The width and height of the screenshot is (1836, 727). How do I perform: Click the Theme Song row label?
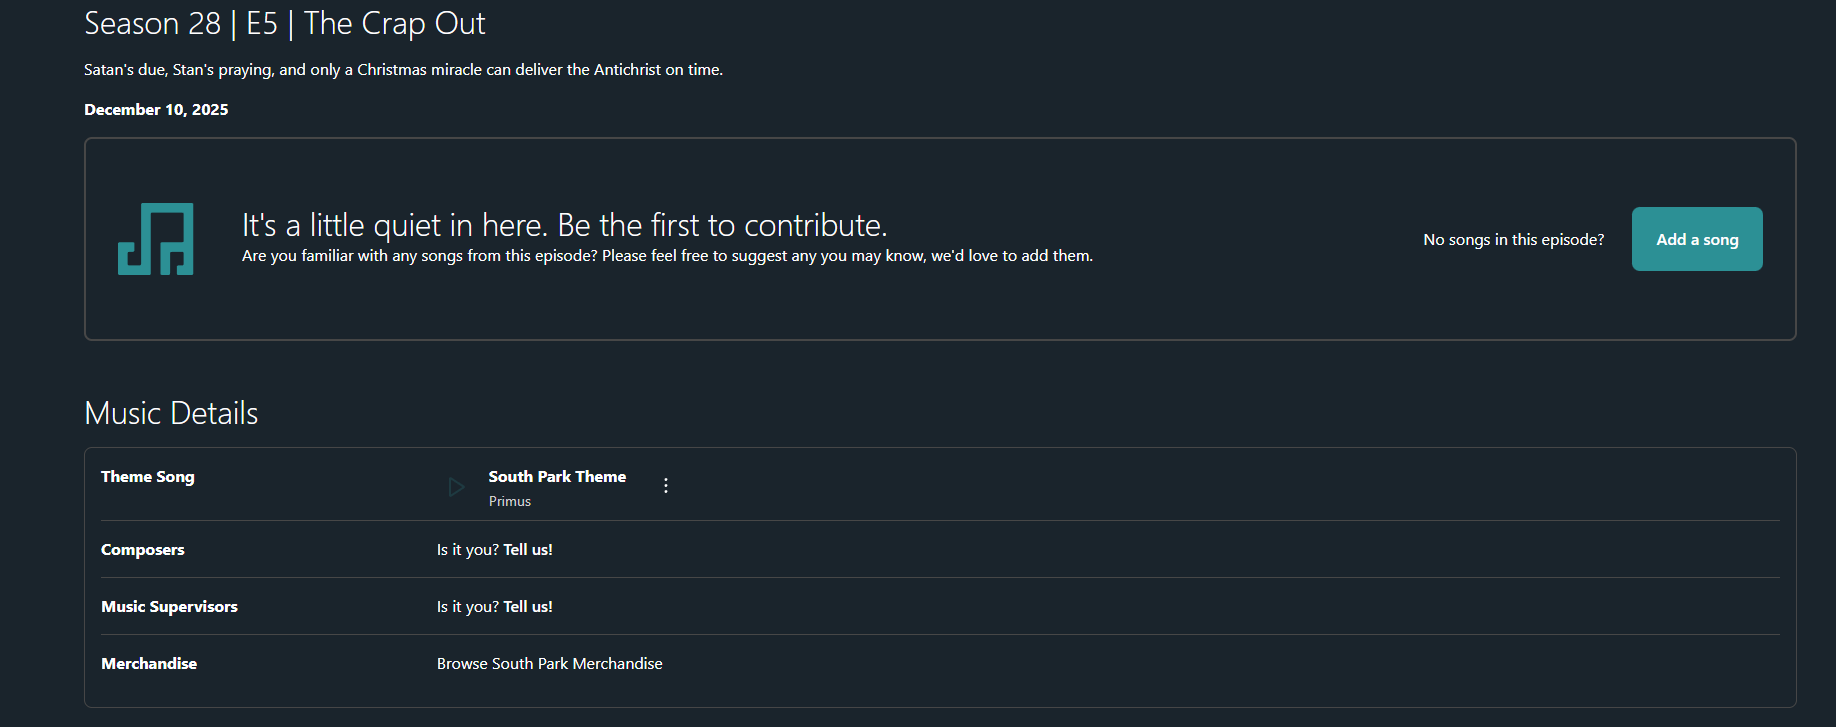click(148, 477)
